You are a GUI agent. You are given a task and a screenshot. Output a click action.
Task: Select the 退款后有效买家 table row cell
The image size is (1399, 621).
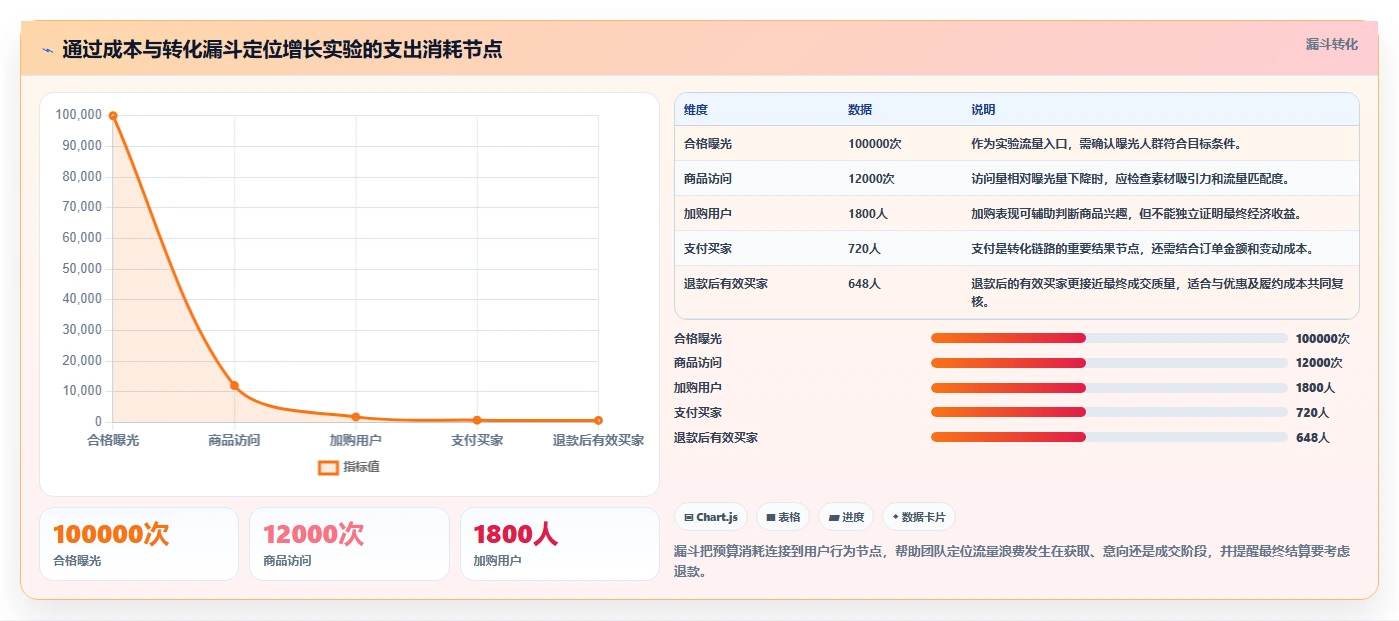coord(758,292)
